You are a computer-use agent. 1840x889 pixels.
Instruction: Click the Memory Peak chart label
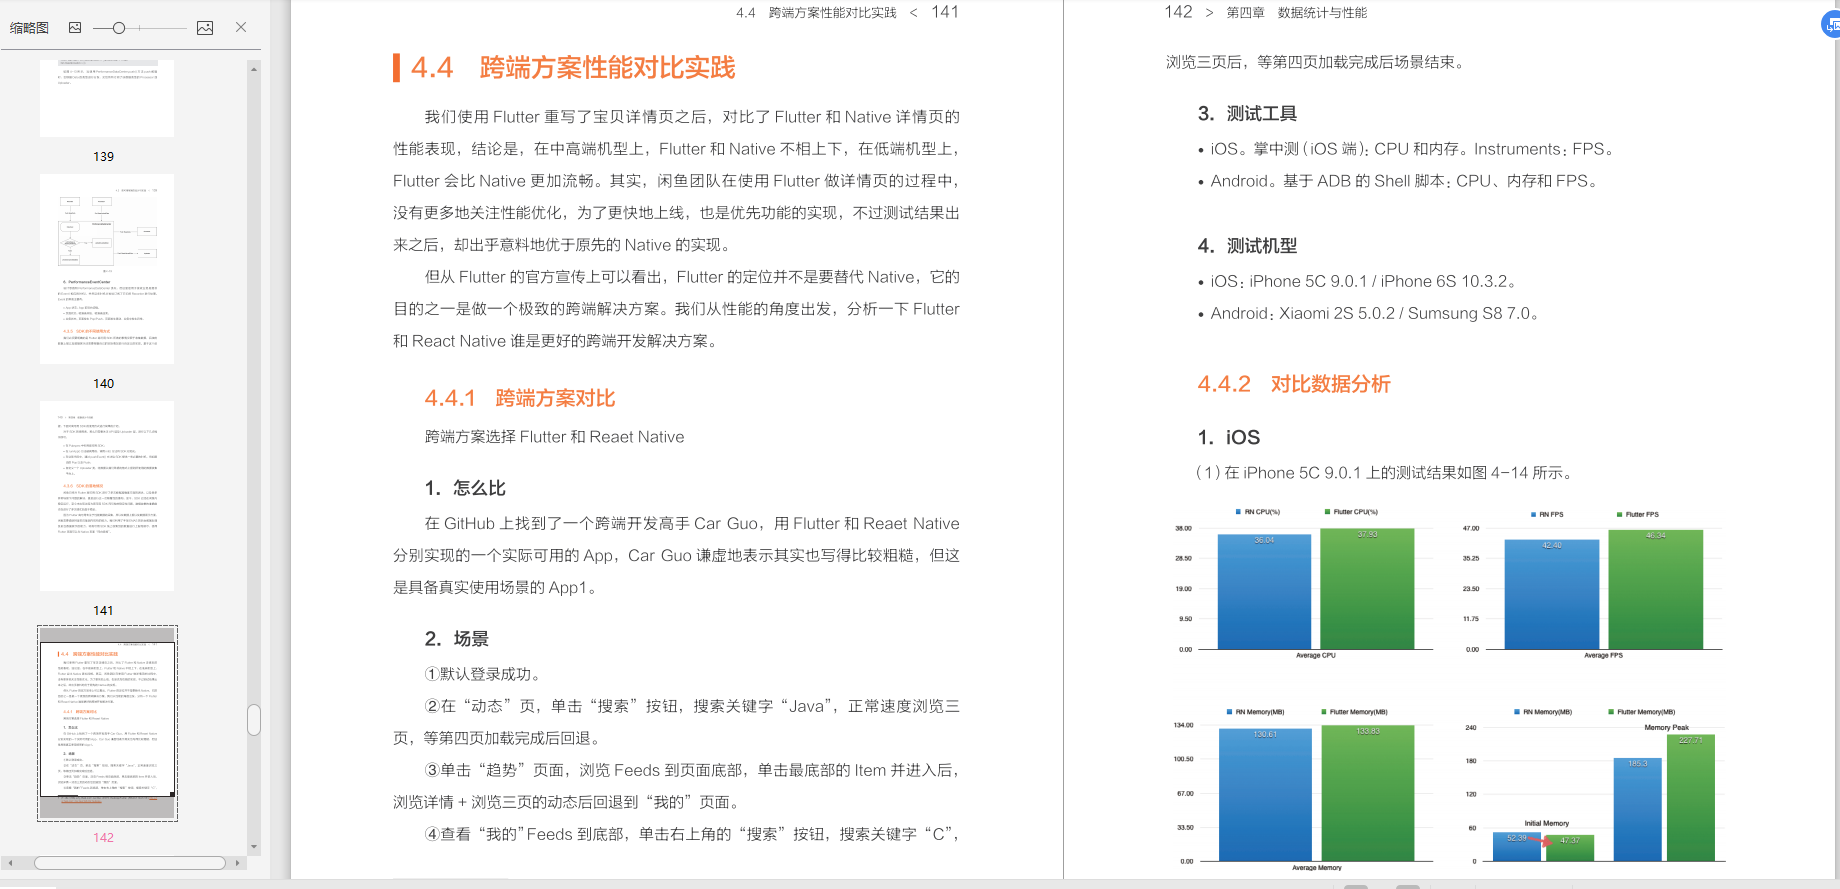point(1667,728)
